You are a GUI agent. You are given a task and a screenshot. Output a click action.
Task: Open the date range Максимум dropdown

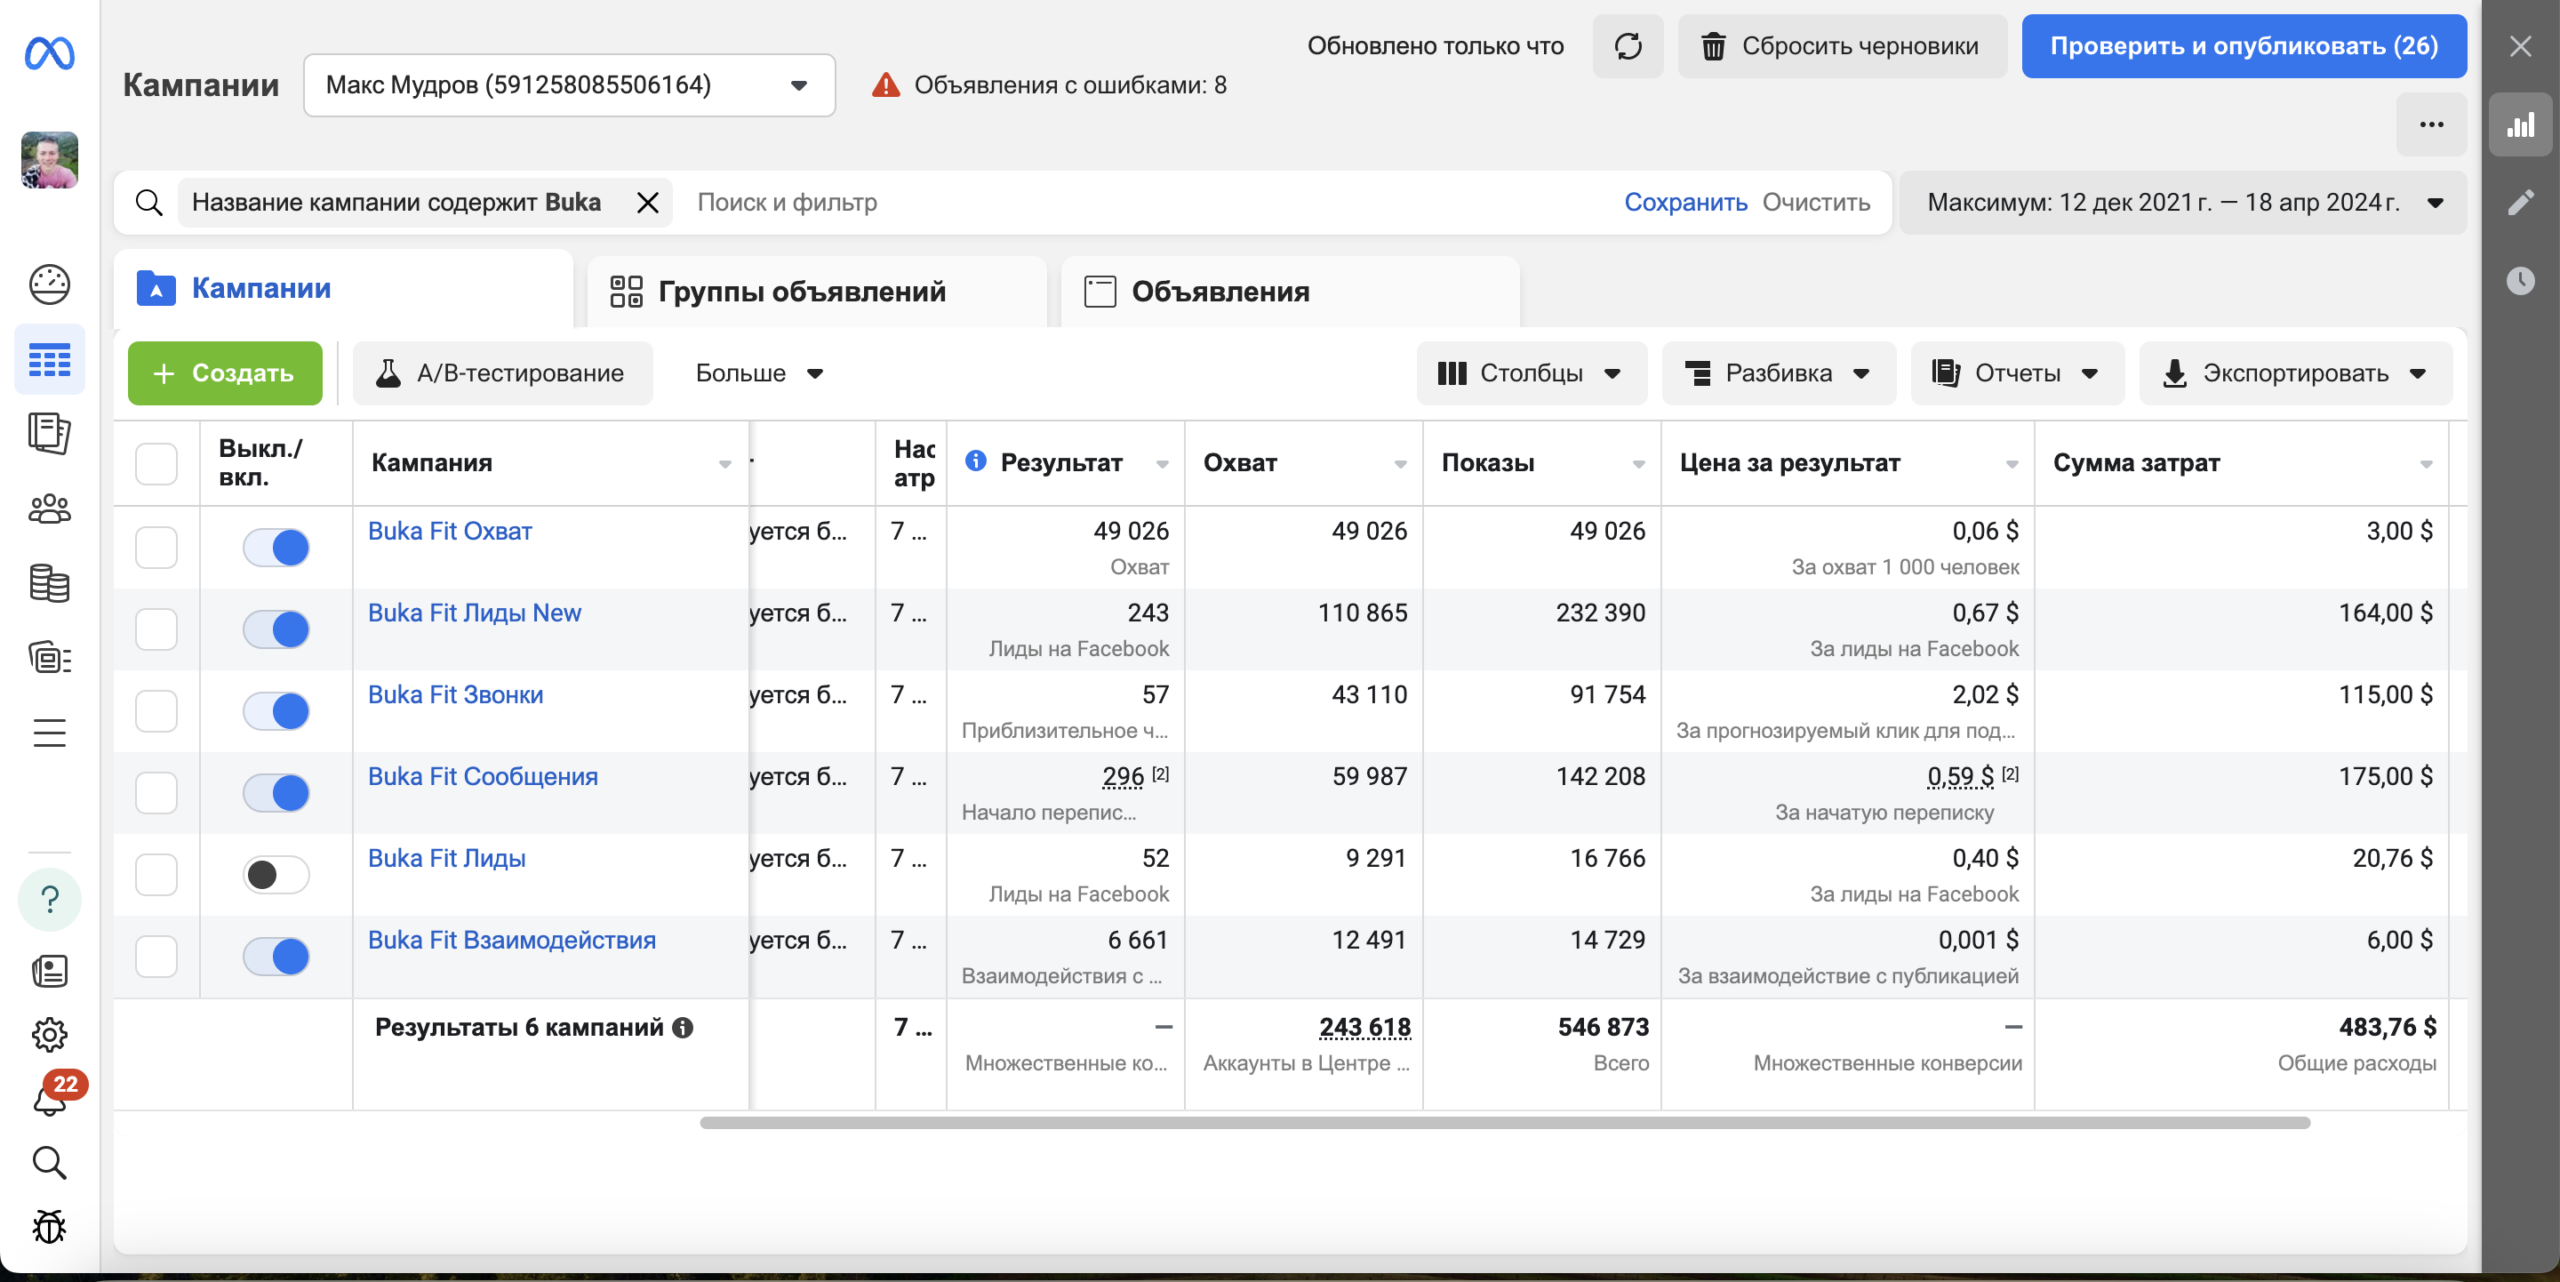2183,203
